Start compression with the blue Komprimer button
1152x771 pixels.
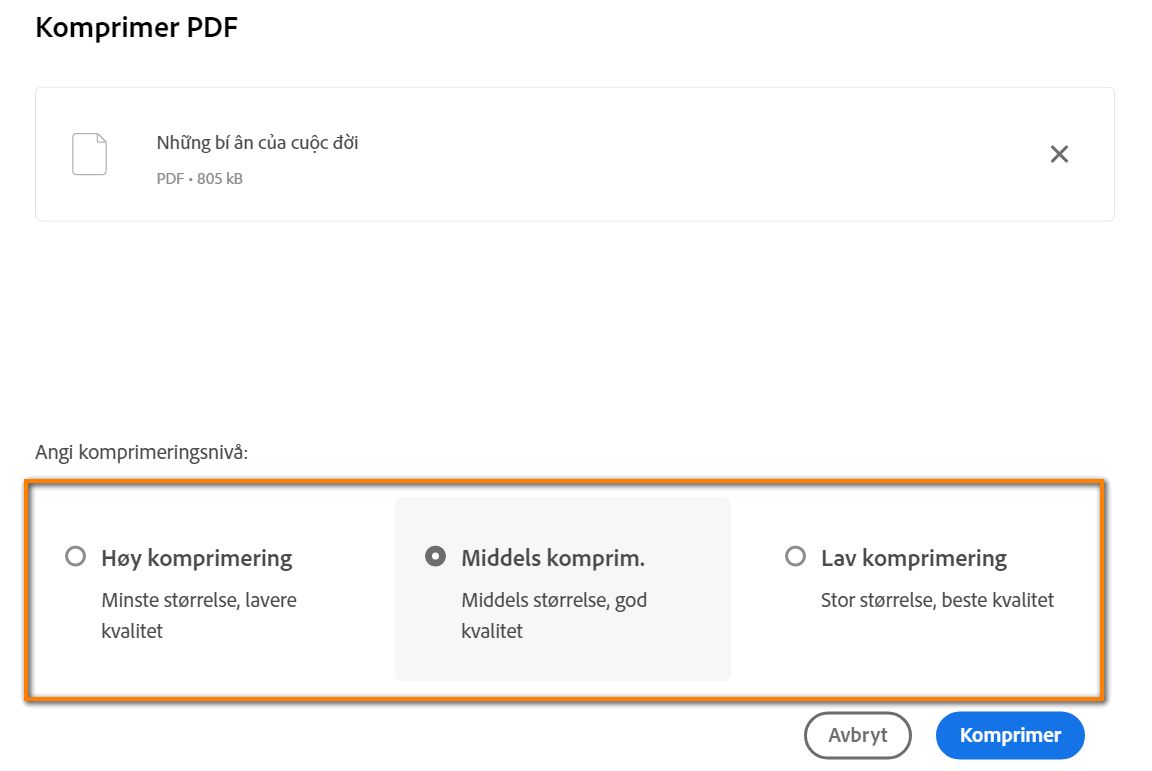[x=1009, y=734]
